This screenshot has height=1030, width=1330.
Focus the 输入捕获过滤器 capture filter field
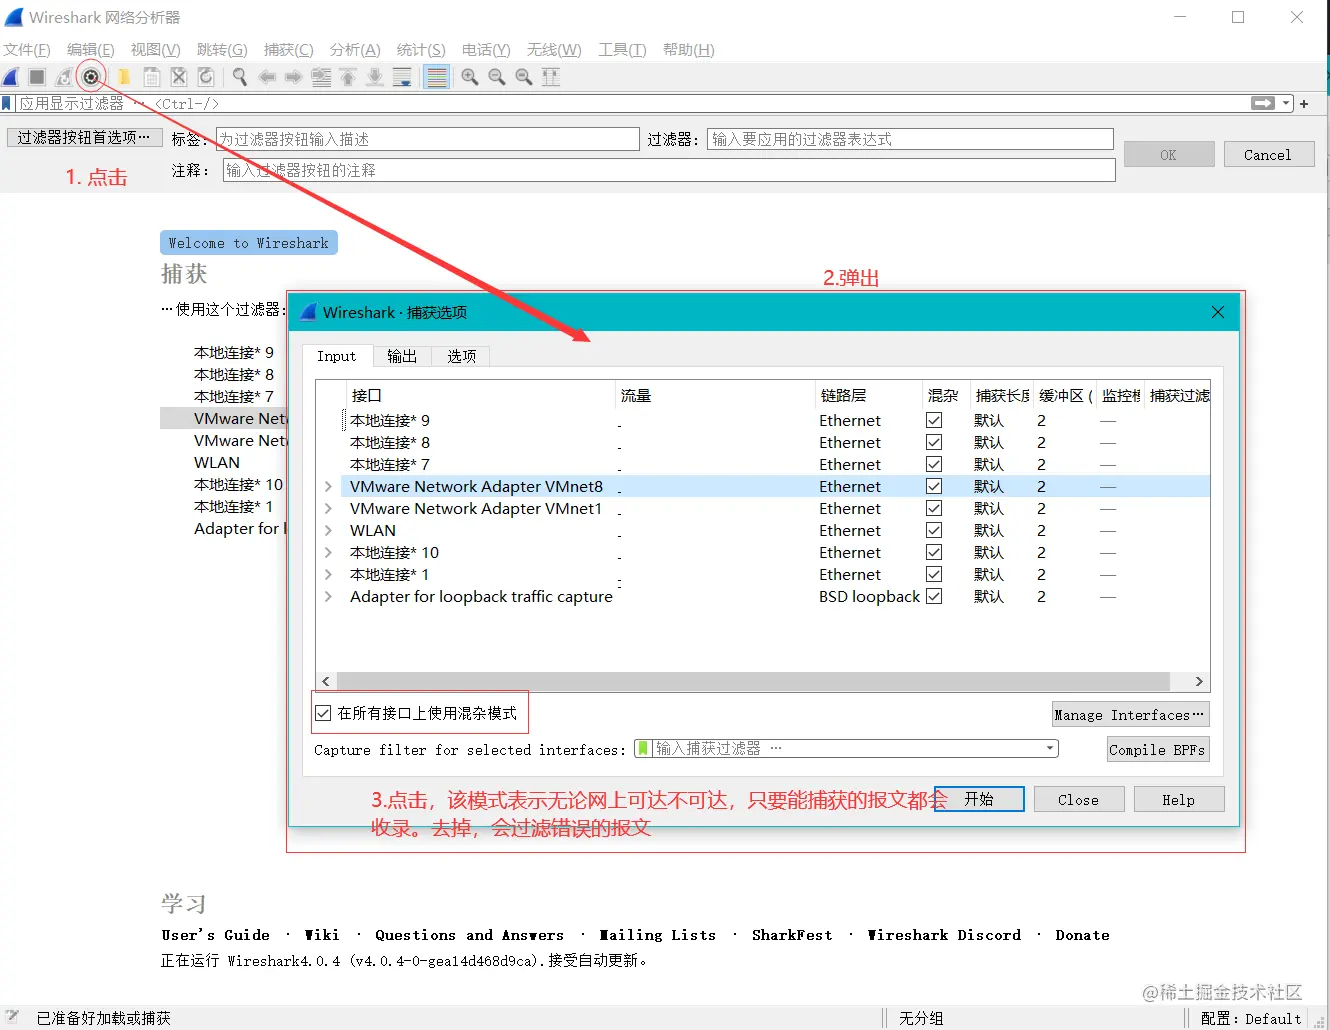(846, 748)
